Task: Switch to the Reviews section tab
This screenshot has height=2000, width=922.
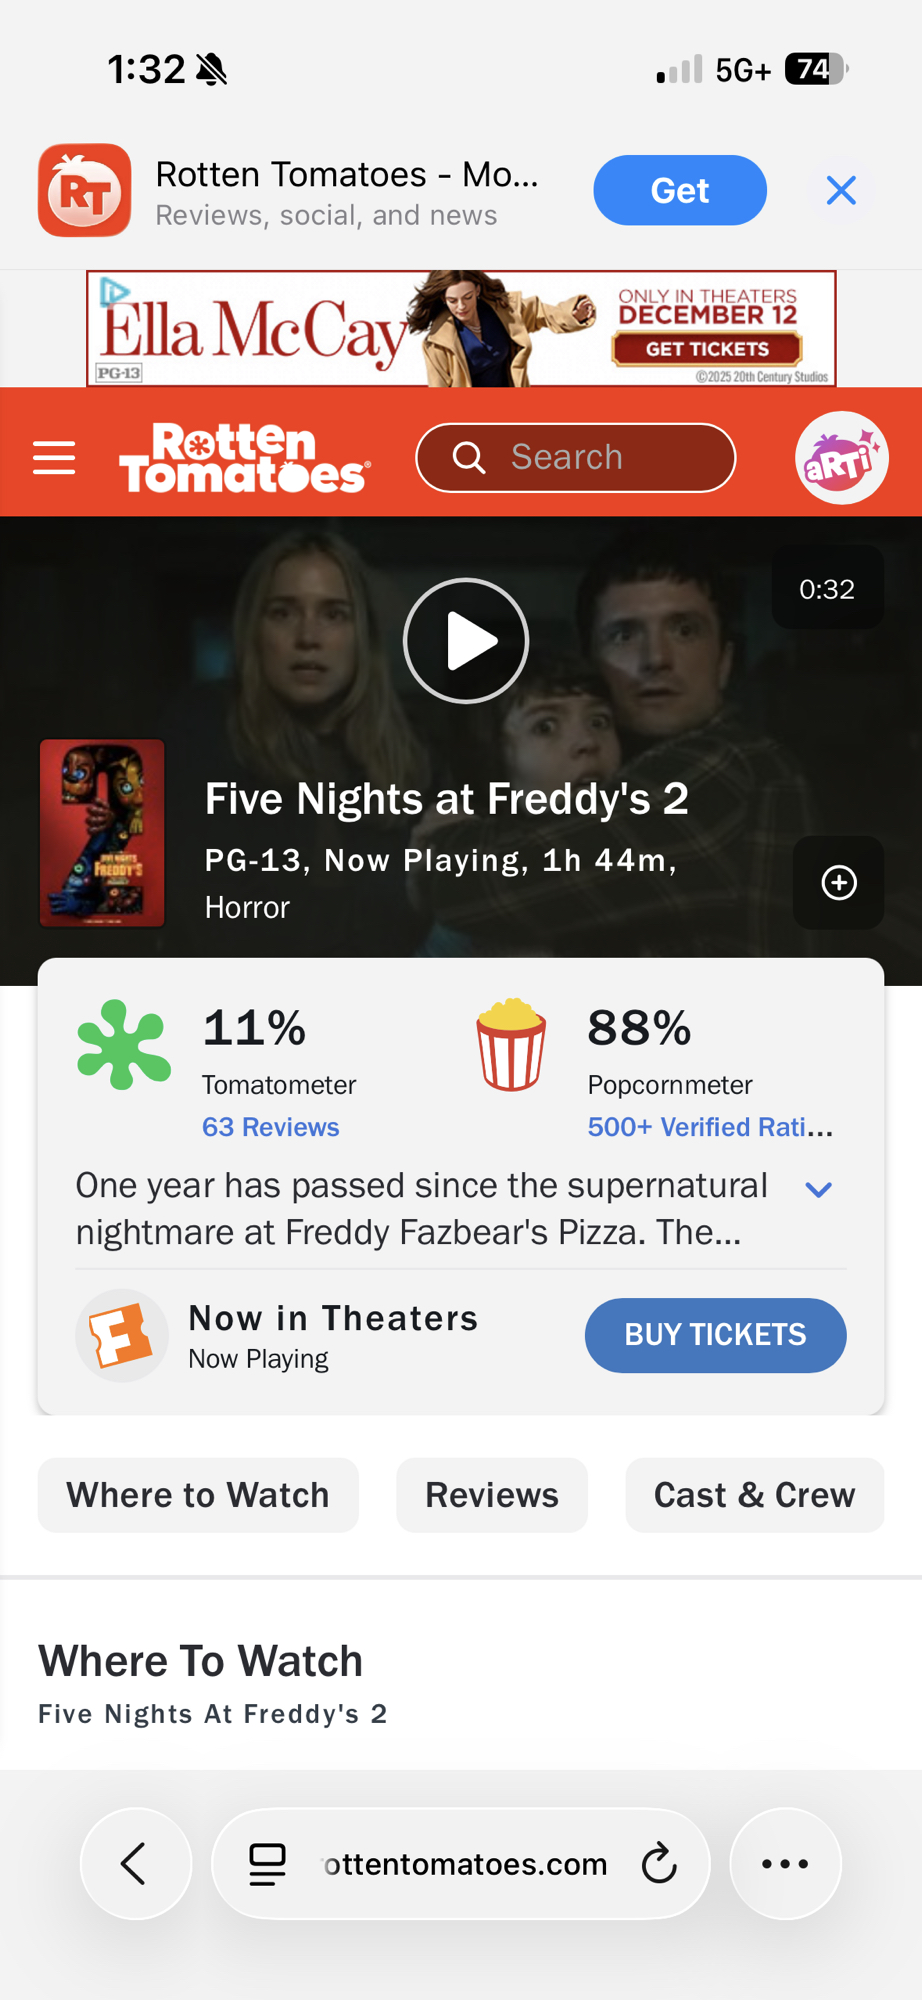Action: point(492,1495)
